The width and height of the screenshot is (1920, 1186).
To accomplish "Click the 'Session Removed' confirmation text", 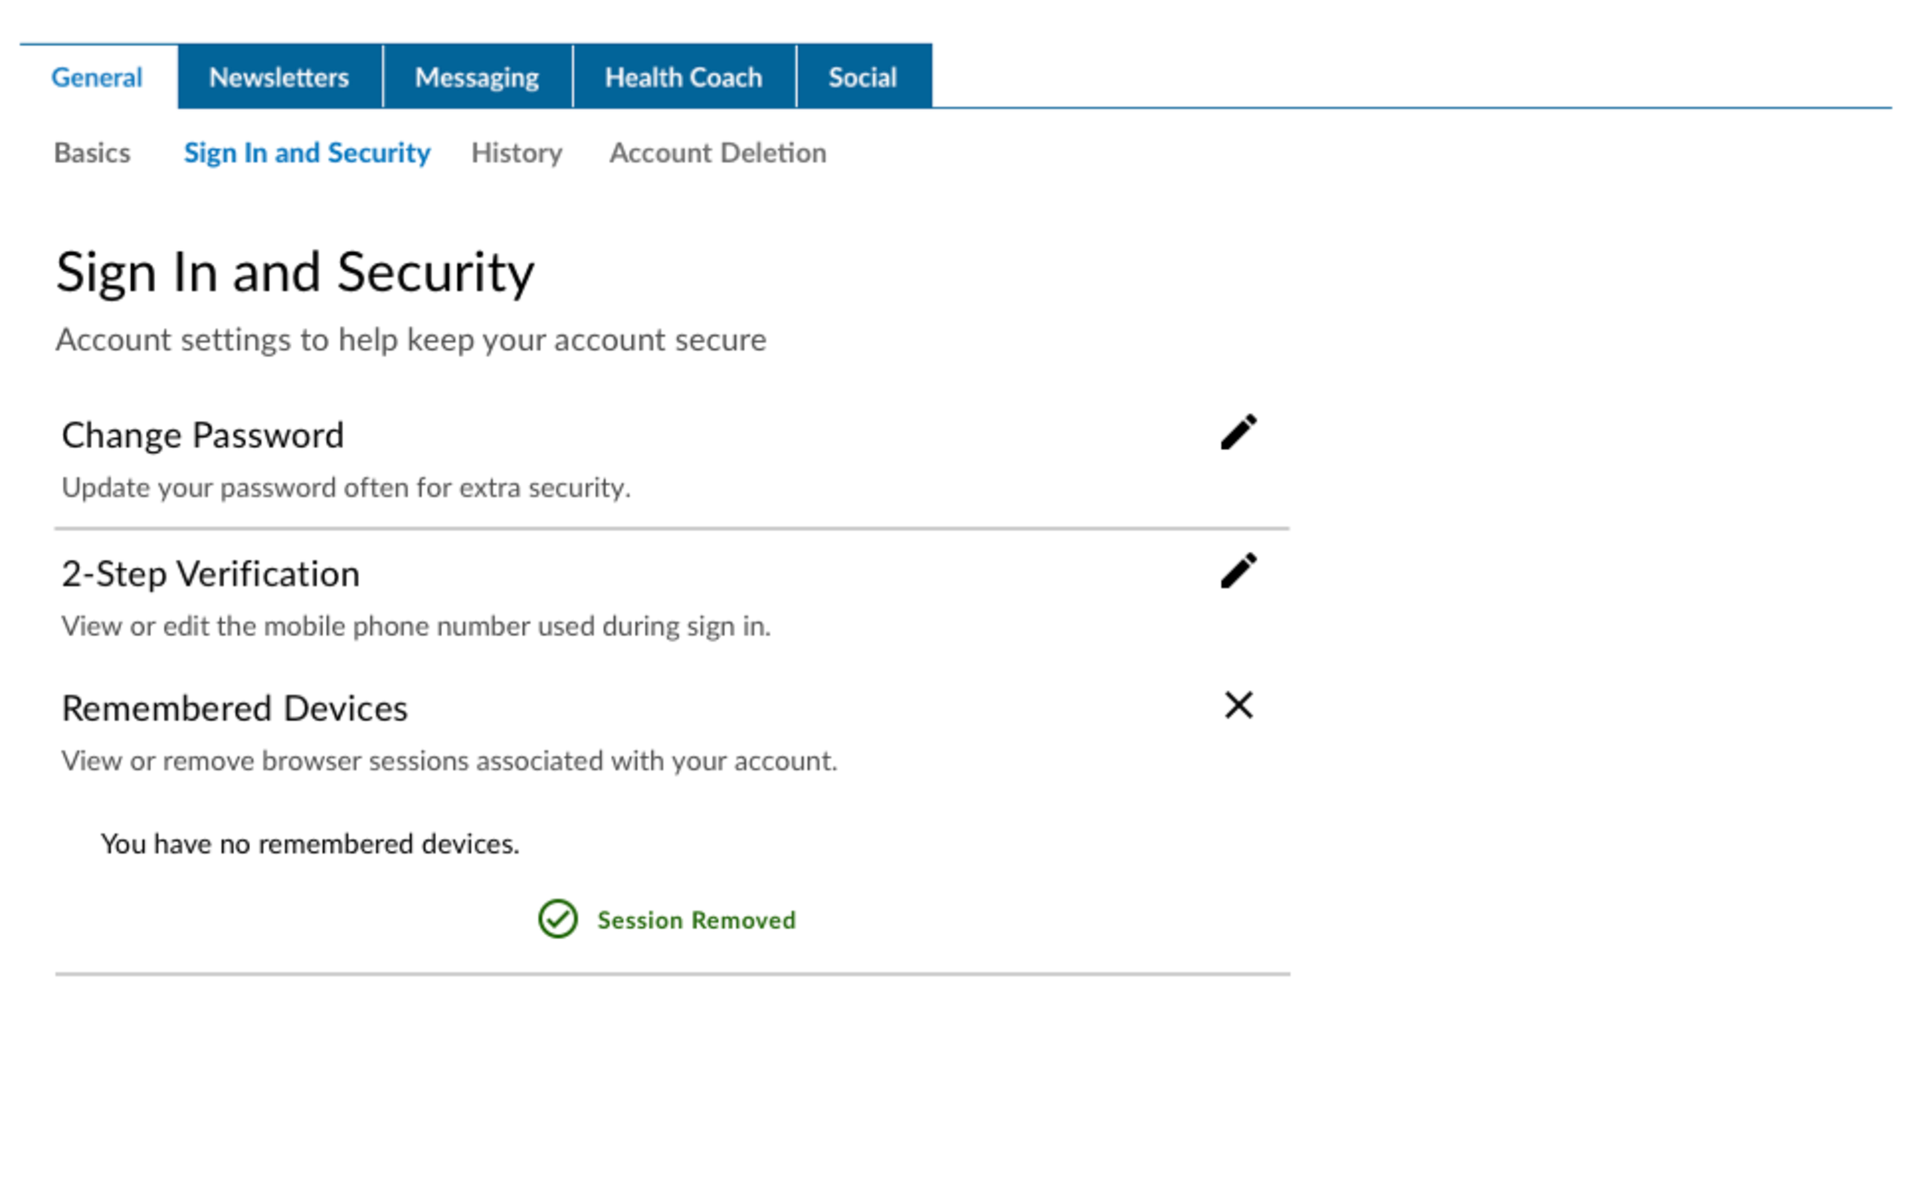I will (x=697, y=920).
